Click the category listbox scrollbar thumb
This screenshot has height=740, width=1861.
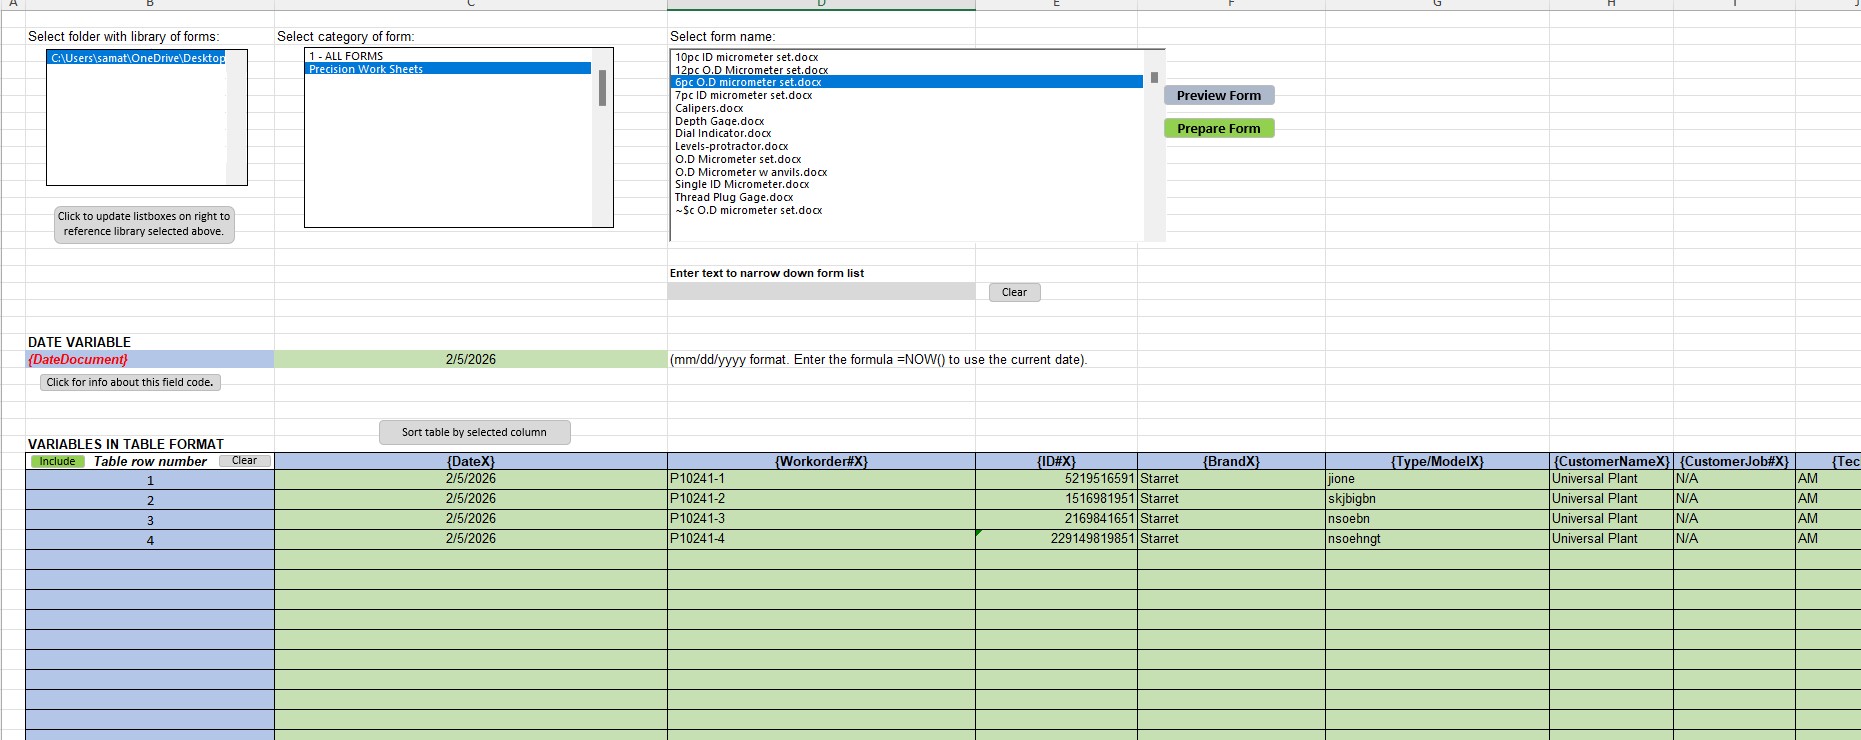tap(602, 88)
